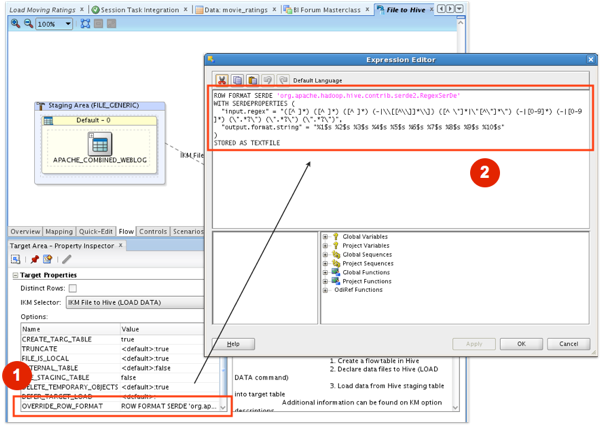Open the IKM Selector dropdown
600x425 pixels.
(135, 303)
